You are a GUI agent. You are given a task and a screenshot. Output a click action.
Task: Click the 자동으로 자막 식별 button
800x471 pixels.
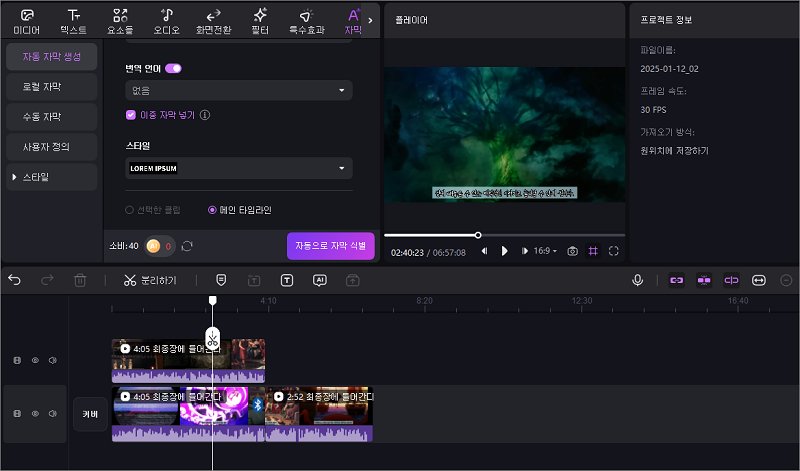pos(330,246)
